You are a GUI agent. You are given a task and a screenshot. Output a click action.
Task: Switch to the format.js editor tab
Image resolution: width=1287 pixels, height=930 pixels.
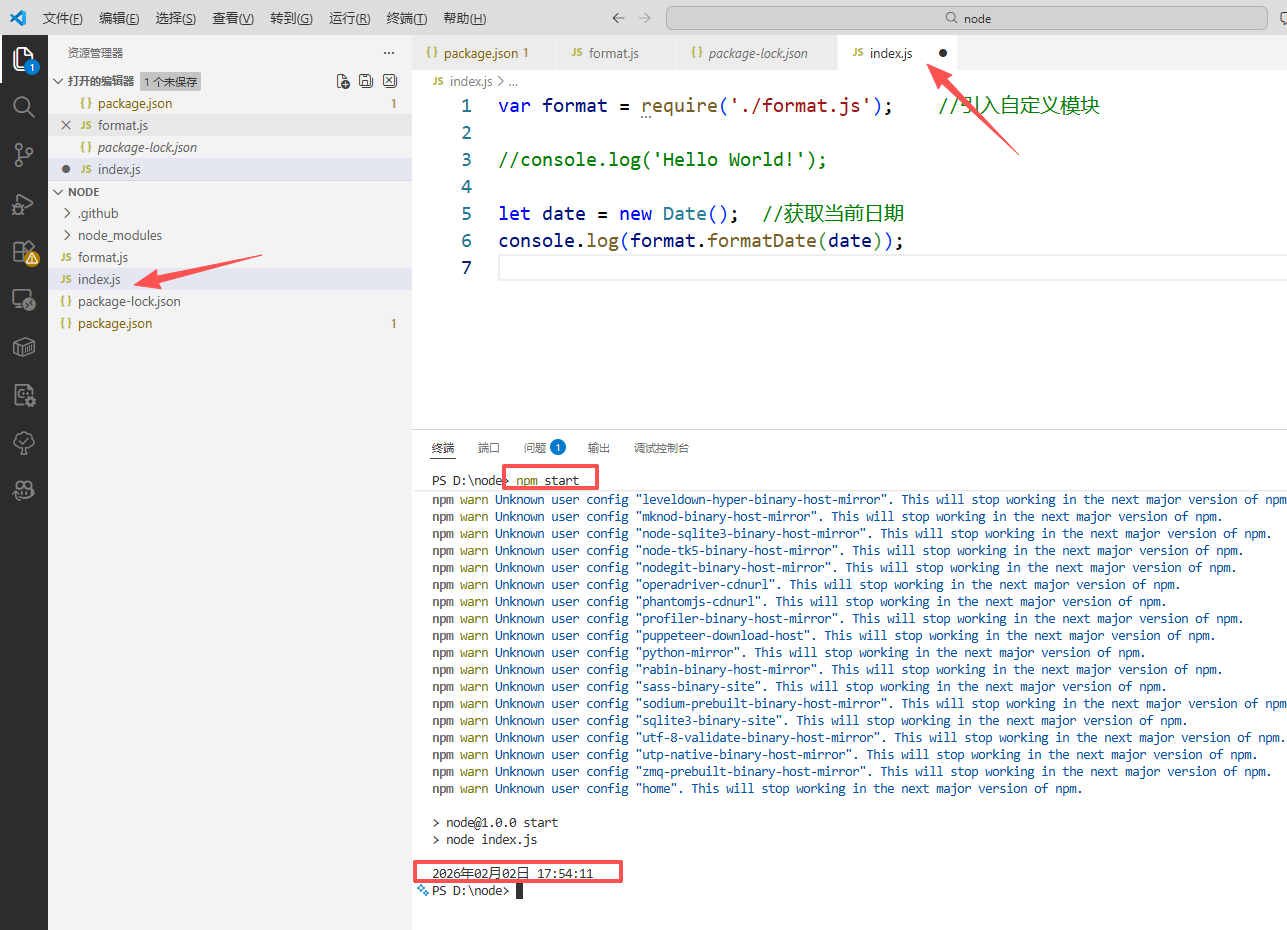[x=613, y=53]
